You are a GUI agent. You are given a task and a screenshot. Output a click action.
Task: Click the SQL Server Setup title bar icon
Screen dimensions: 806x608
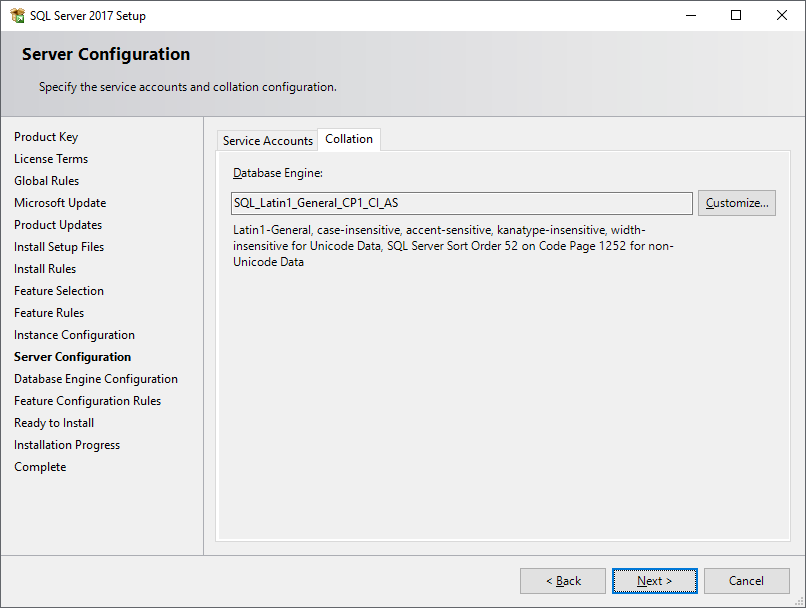click(17, 16)
